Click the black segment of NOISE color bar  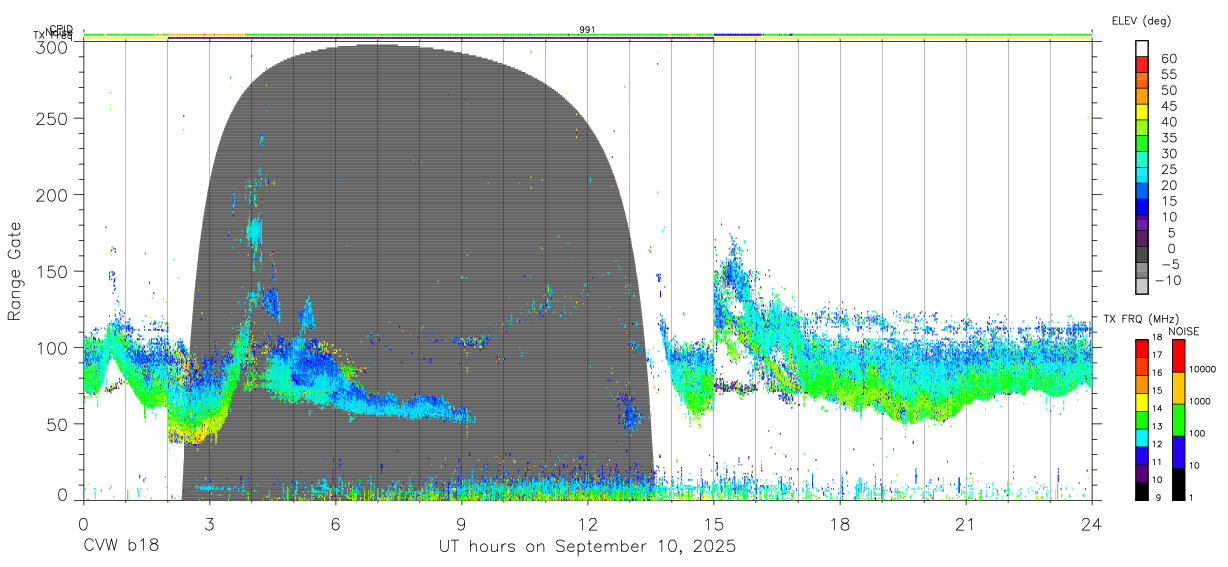tap(1177, 484)
